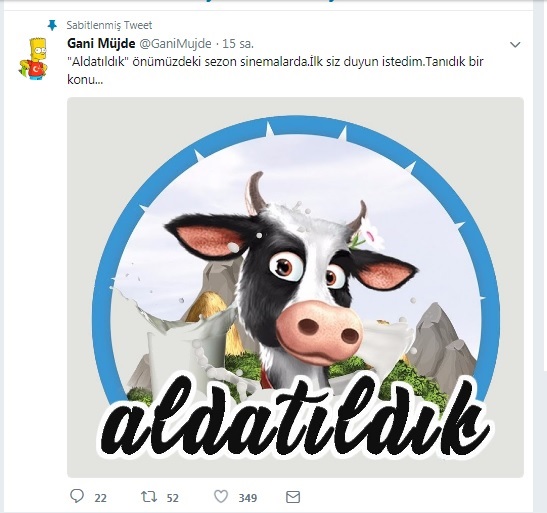This screenshot has height=513, width=547.
Task: Click the reply count 22
Action: point(100,498)
